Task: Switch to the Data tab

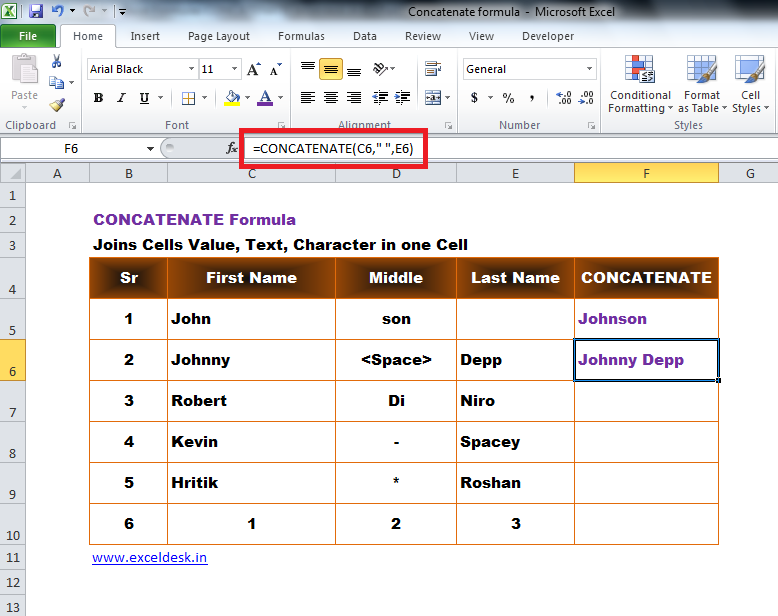Action: click(x=365, y=36)
